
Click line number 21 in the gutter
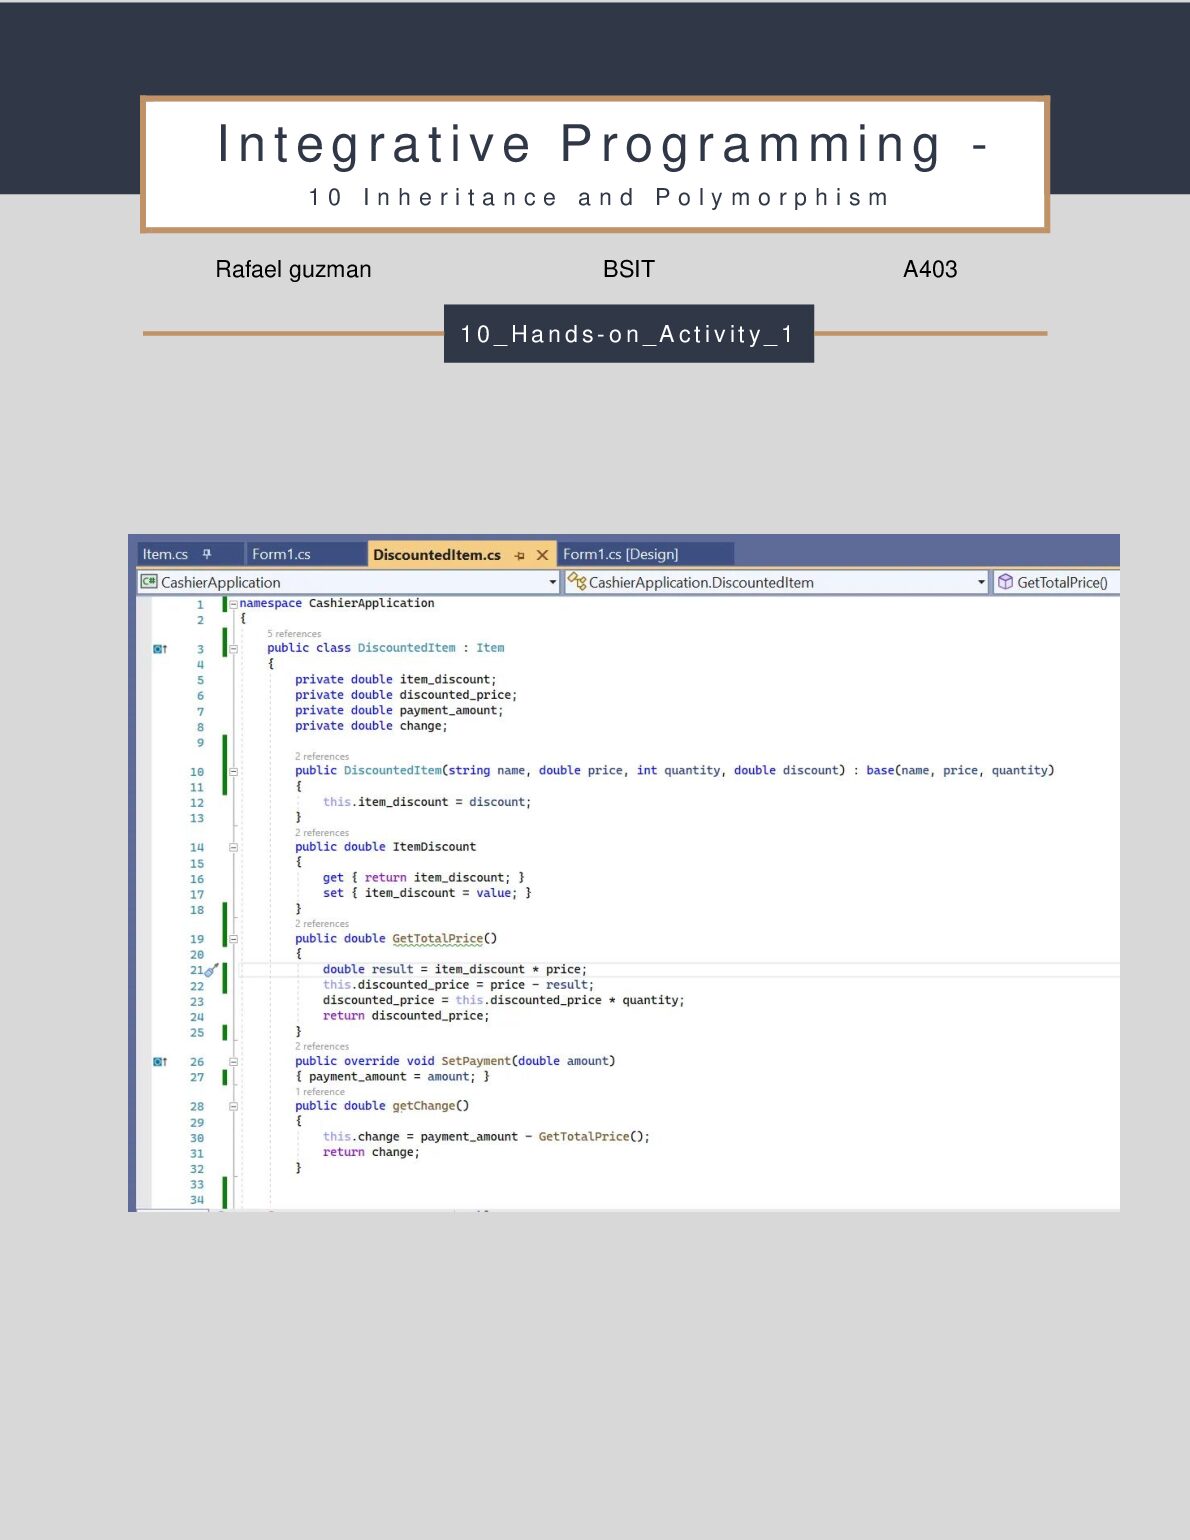196,970
